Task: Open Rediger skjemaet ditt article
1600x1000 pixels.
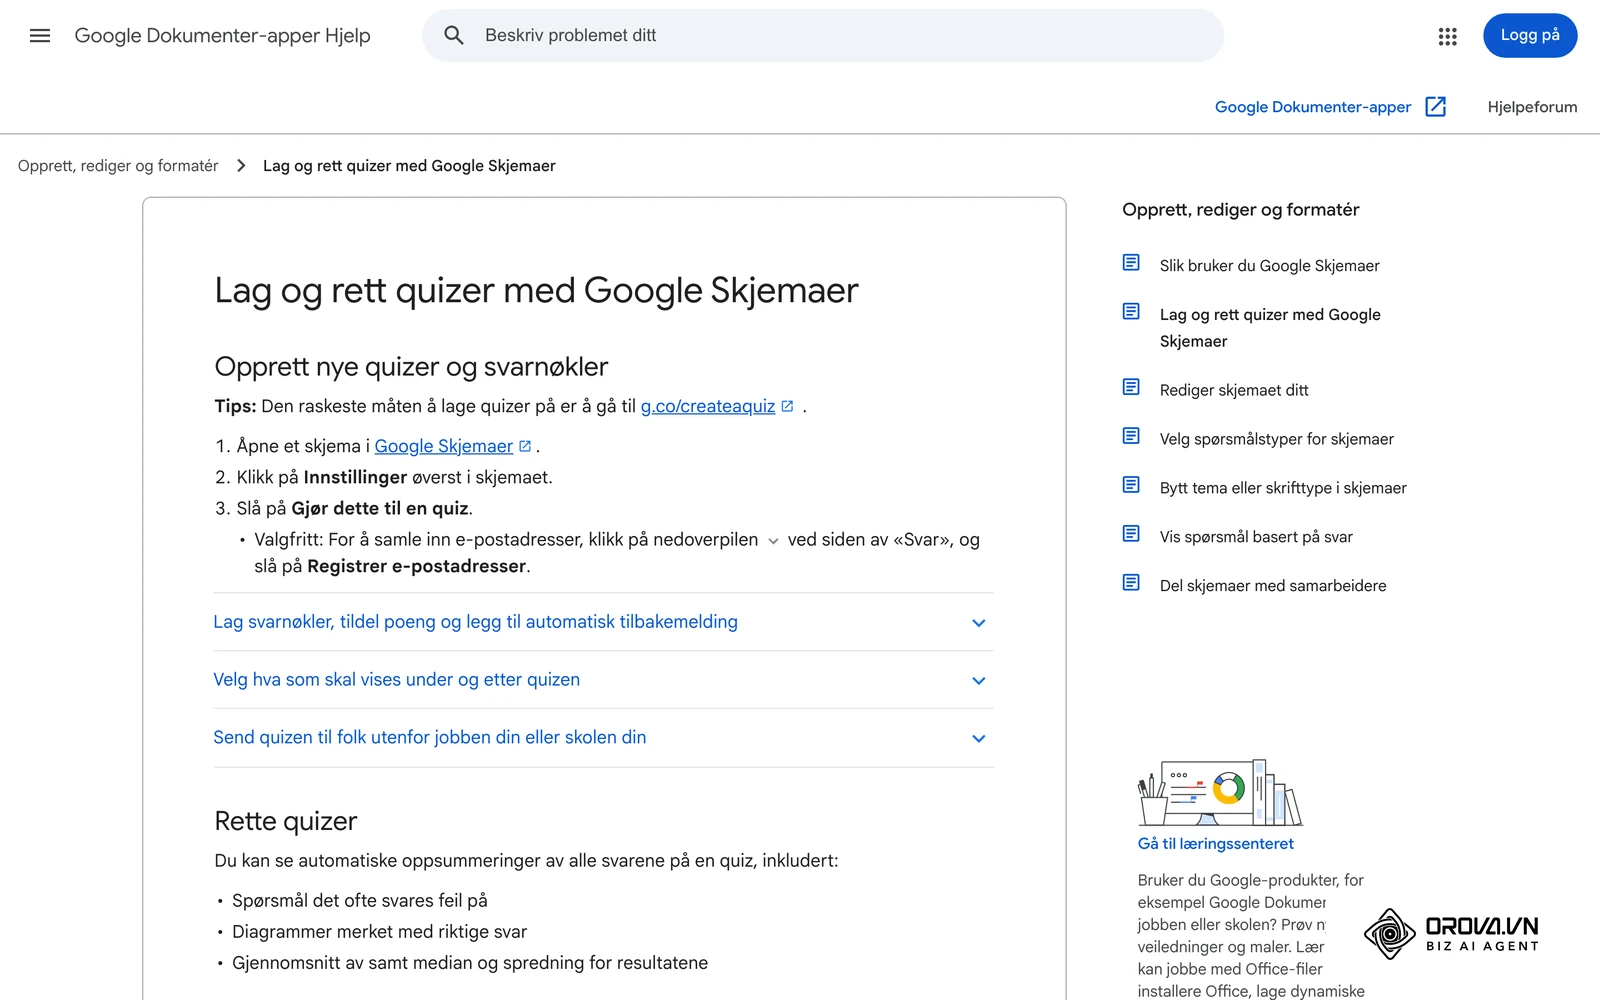Action: pos(1234,390)
